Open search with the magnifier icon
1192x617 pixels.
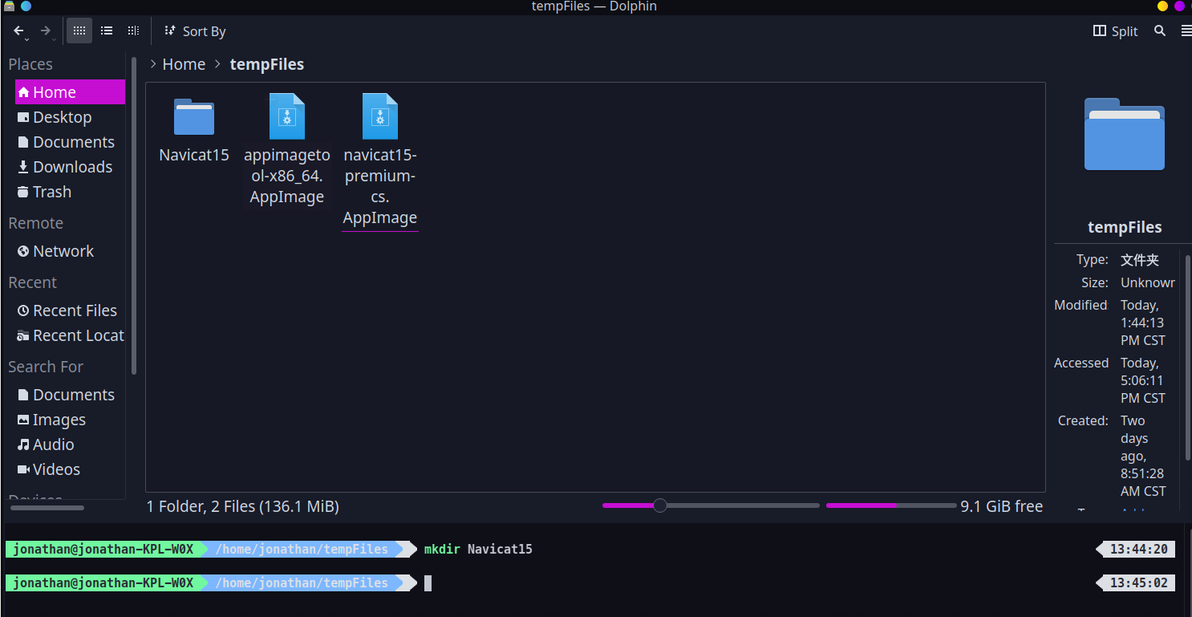(x=1159, y=30)
